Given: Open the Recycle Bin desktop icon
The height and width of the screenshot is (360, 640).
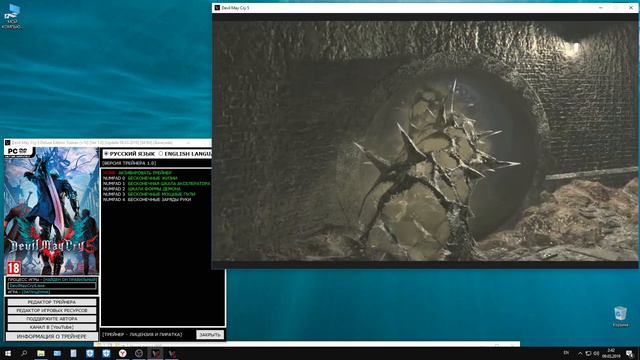Looking at the screenshot, I should pos(620,317).
